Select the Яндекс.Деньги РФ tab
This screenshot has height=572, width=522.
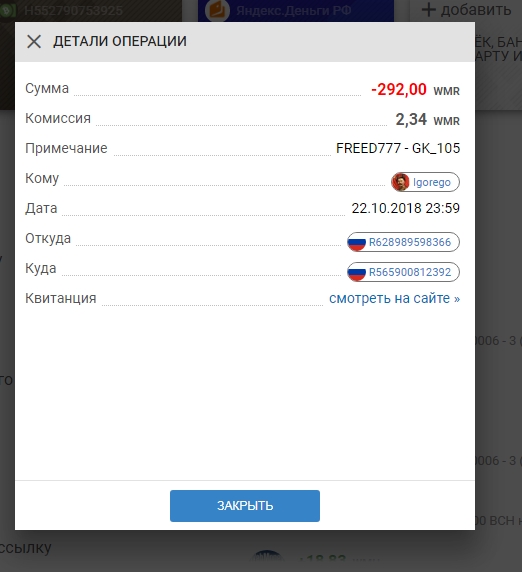(296, 11)
